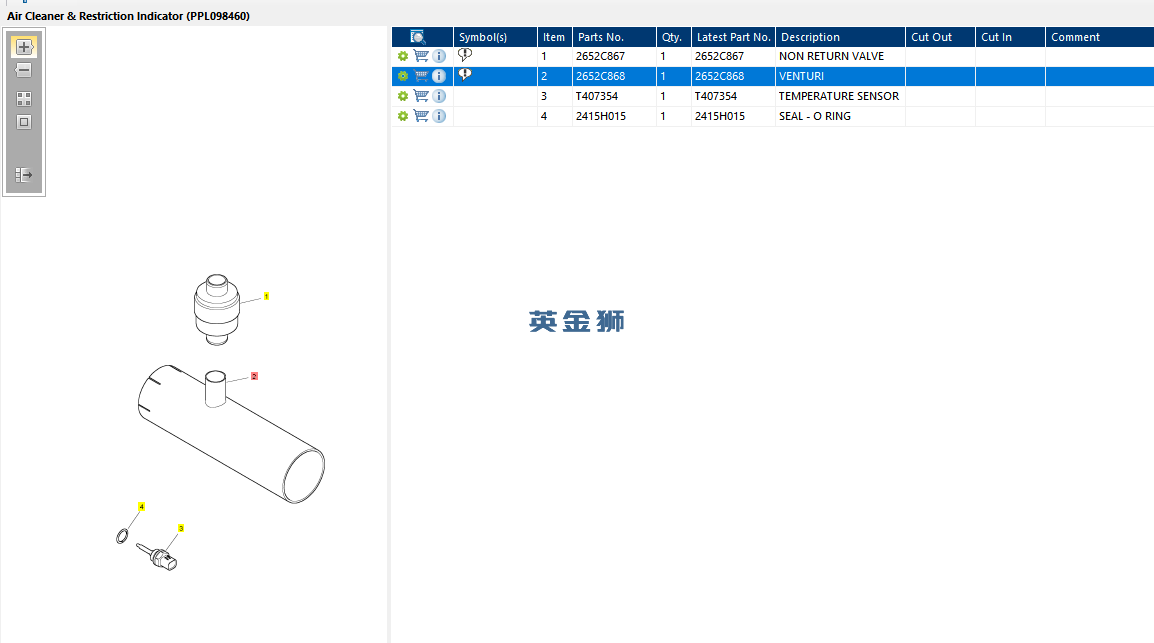The image size is (1154, 643).
Task: Click green gear icon for VENTURI
Action: tap(403, 76)
